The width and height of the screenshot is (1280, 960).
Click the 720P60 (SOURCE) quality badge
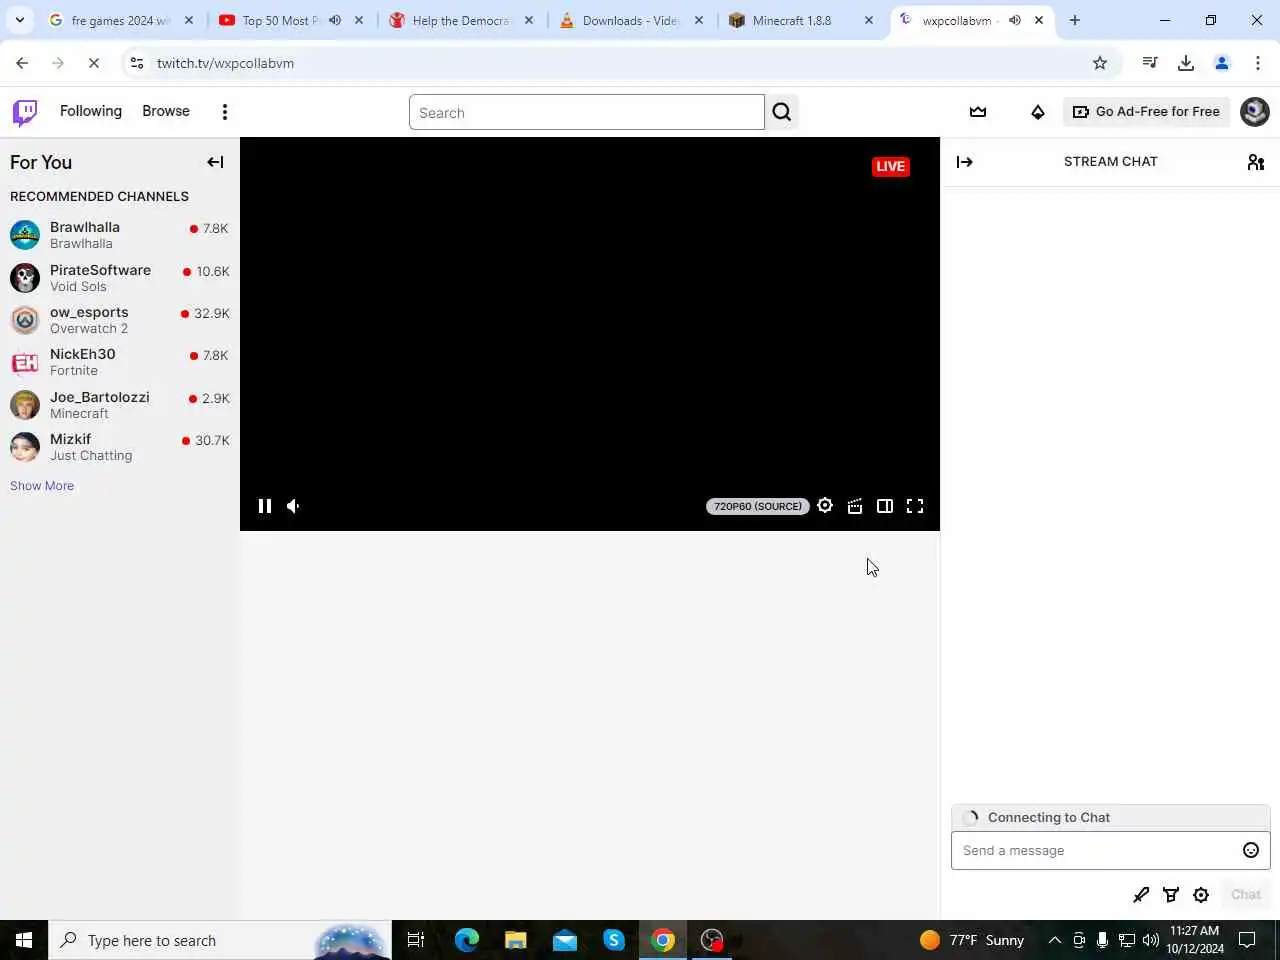[x=758, y=506]
